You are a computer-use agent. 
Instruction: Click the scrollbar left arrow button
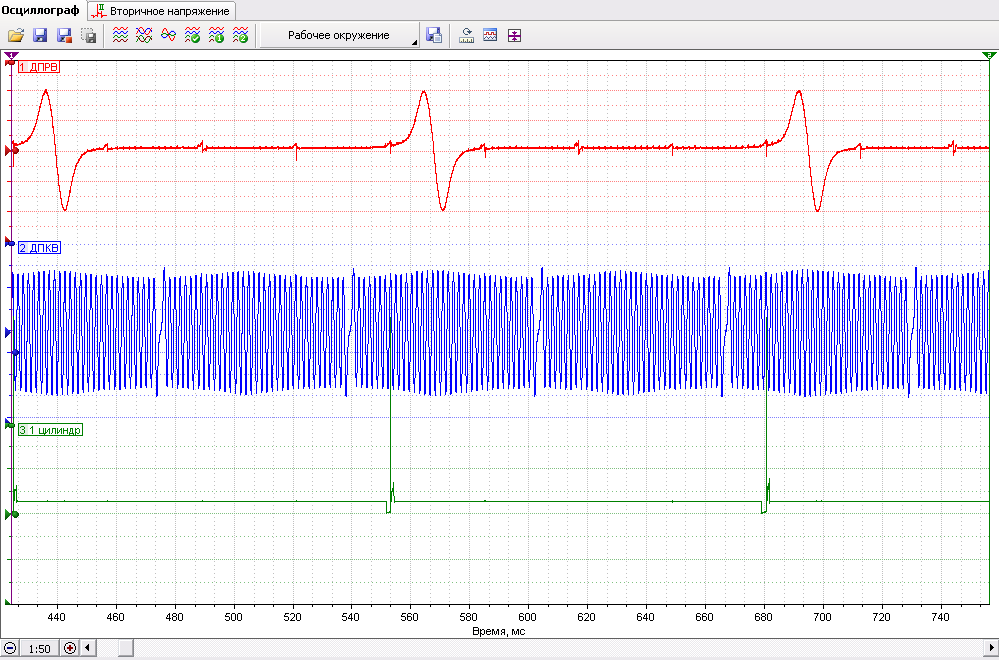point(87,649)
